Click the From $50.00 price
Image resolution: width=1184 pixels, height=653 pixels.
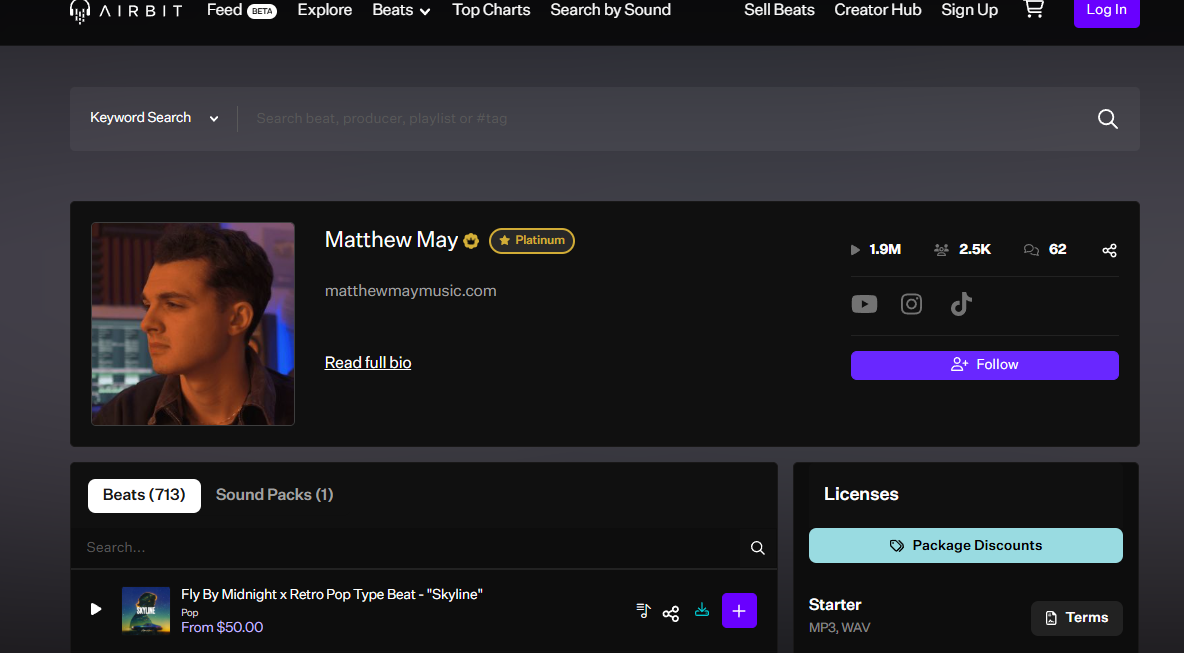(x=222, y=627)
